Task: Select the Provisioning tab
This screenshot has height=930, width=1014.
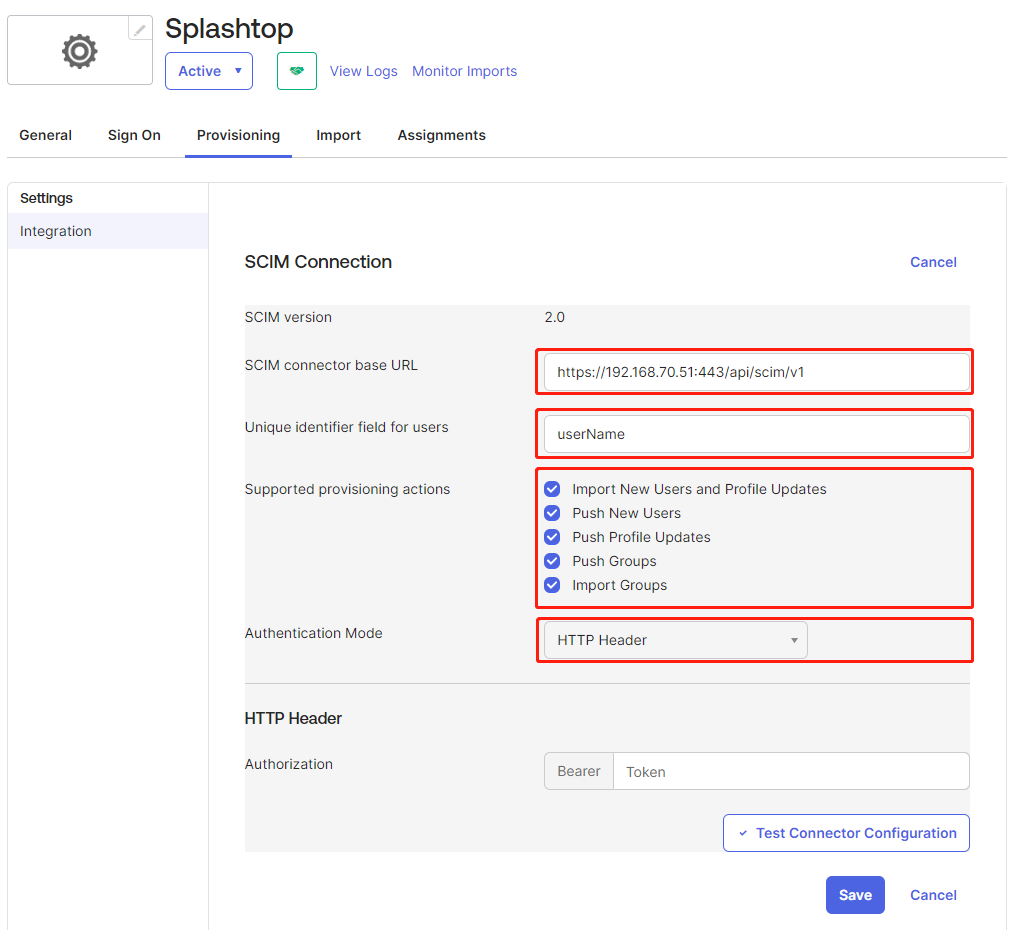Action: pyautogui.click(x=239, y=135)
